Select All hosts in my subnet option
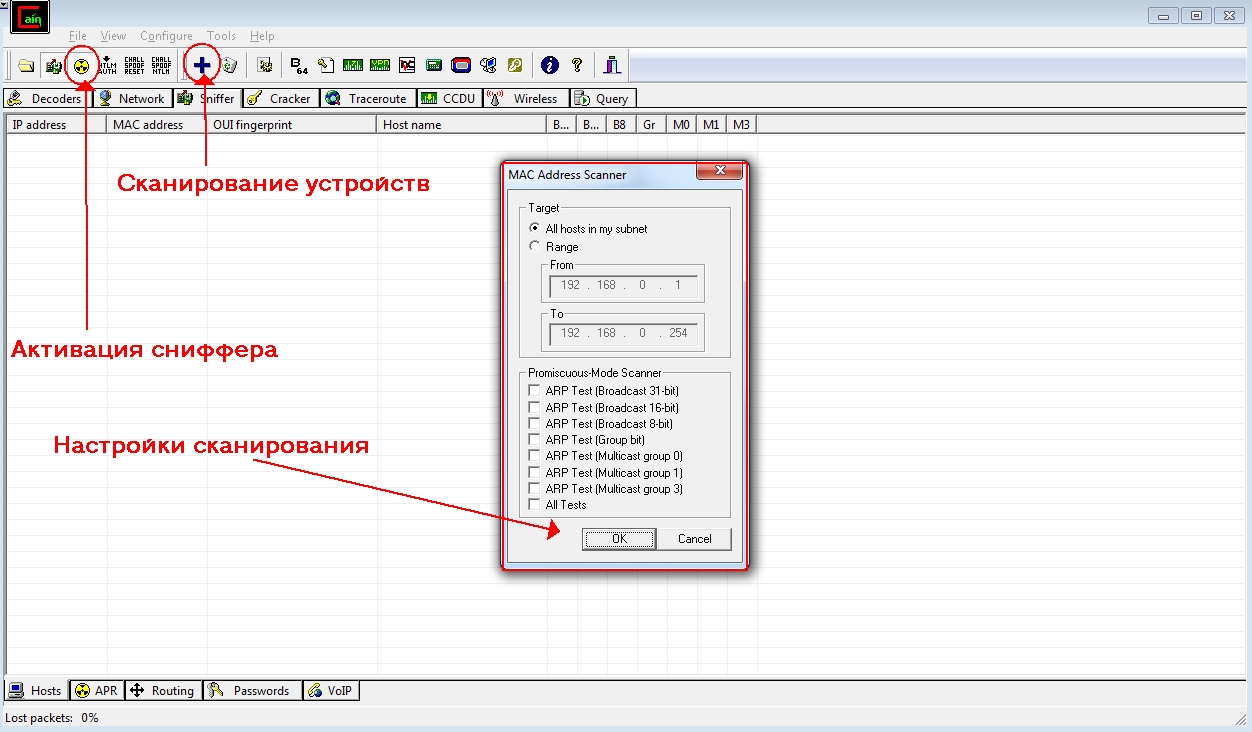 click(535, 229)
